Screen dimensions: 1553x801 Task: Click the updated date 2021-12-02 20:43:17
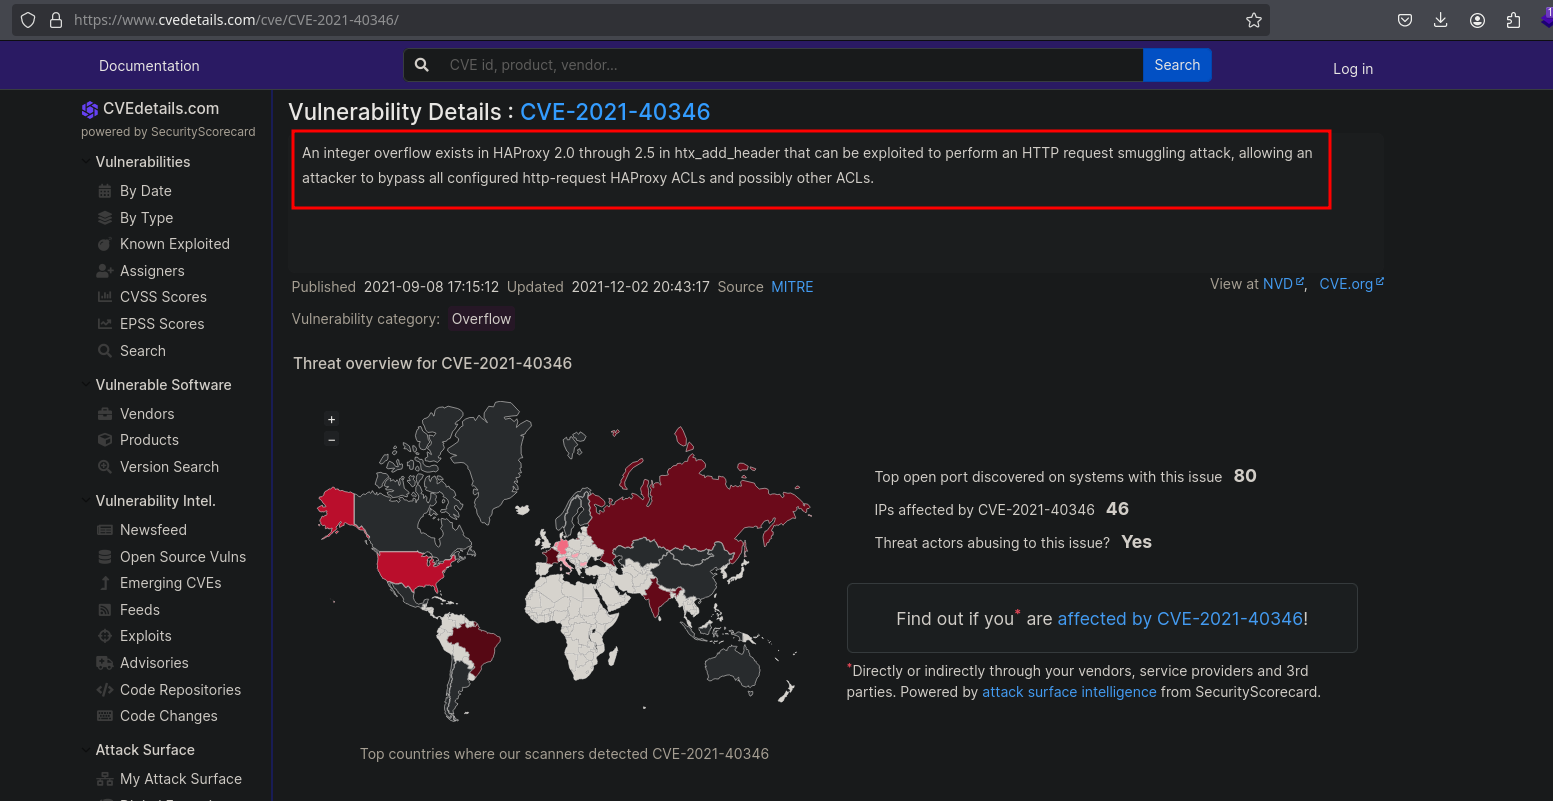[x=641, y=287]
